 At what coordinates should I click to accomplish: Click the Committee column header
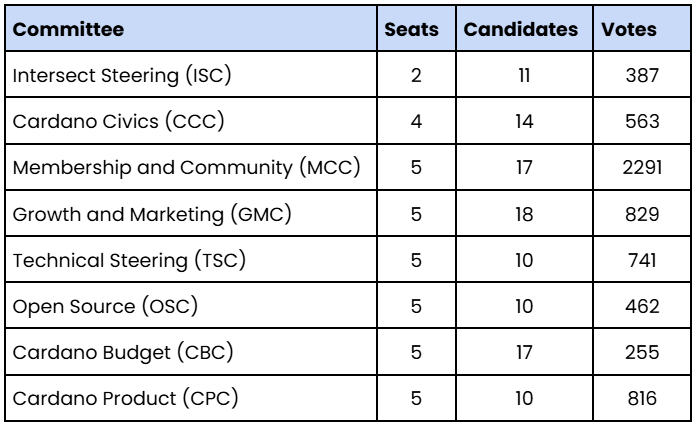68,29
